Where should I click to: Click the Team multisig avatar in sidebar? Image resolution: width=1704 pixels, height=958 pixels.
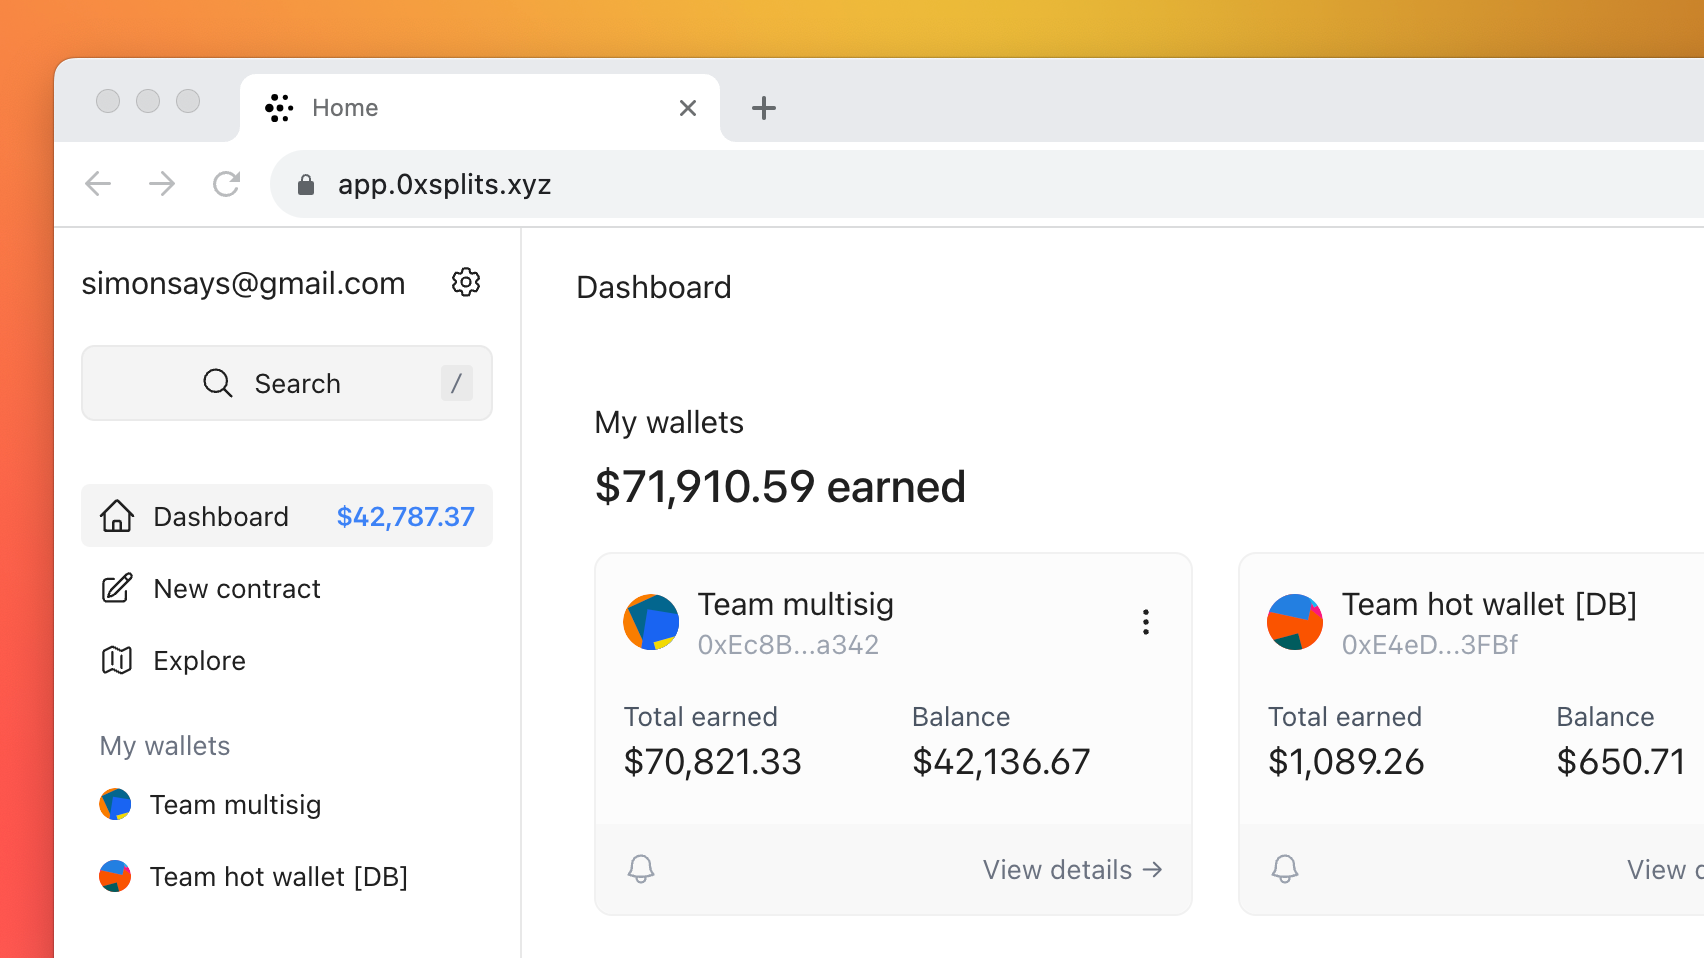pos(115,804)
